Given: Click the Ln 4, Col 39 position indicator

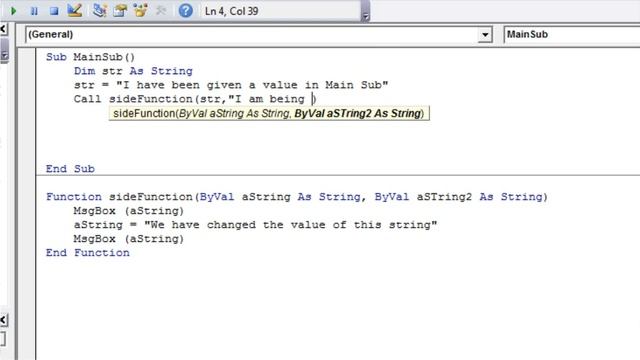Looking at the screenshot, I should point(231,11).
